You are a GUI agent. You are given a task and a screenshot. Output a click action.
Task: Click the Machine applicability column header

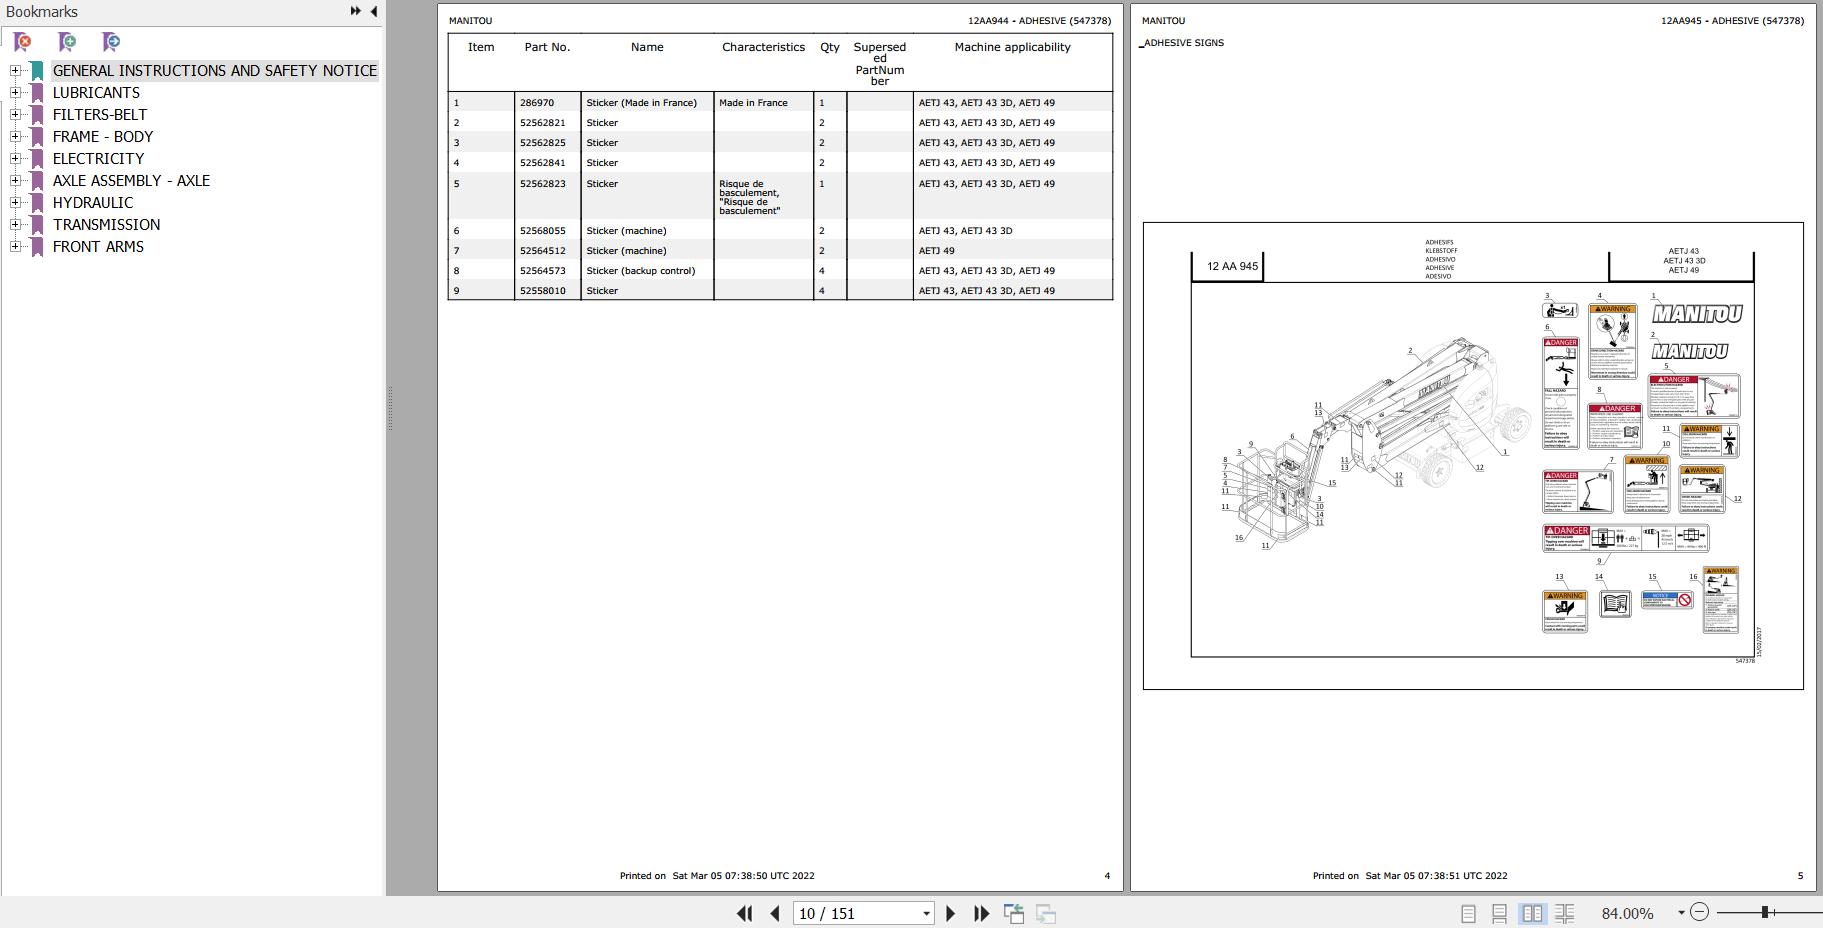(1012, 47)
